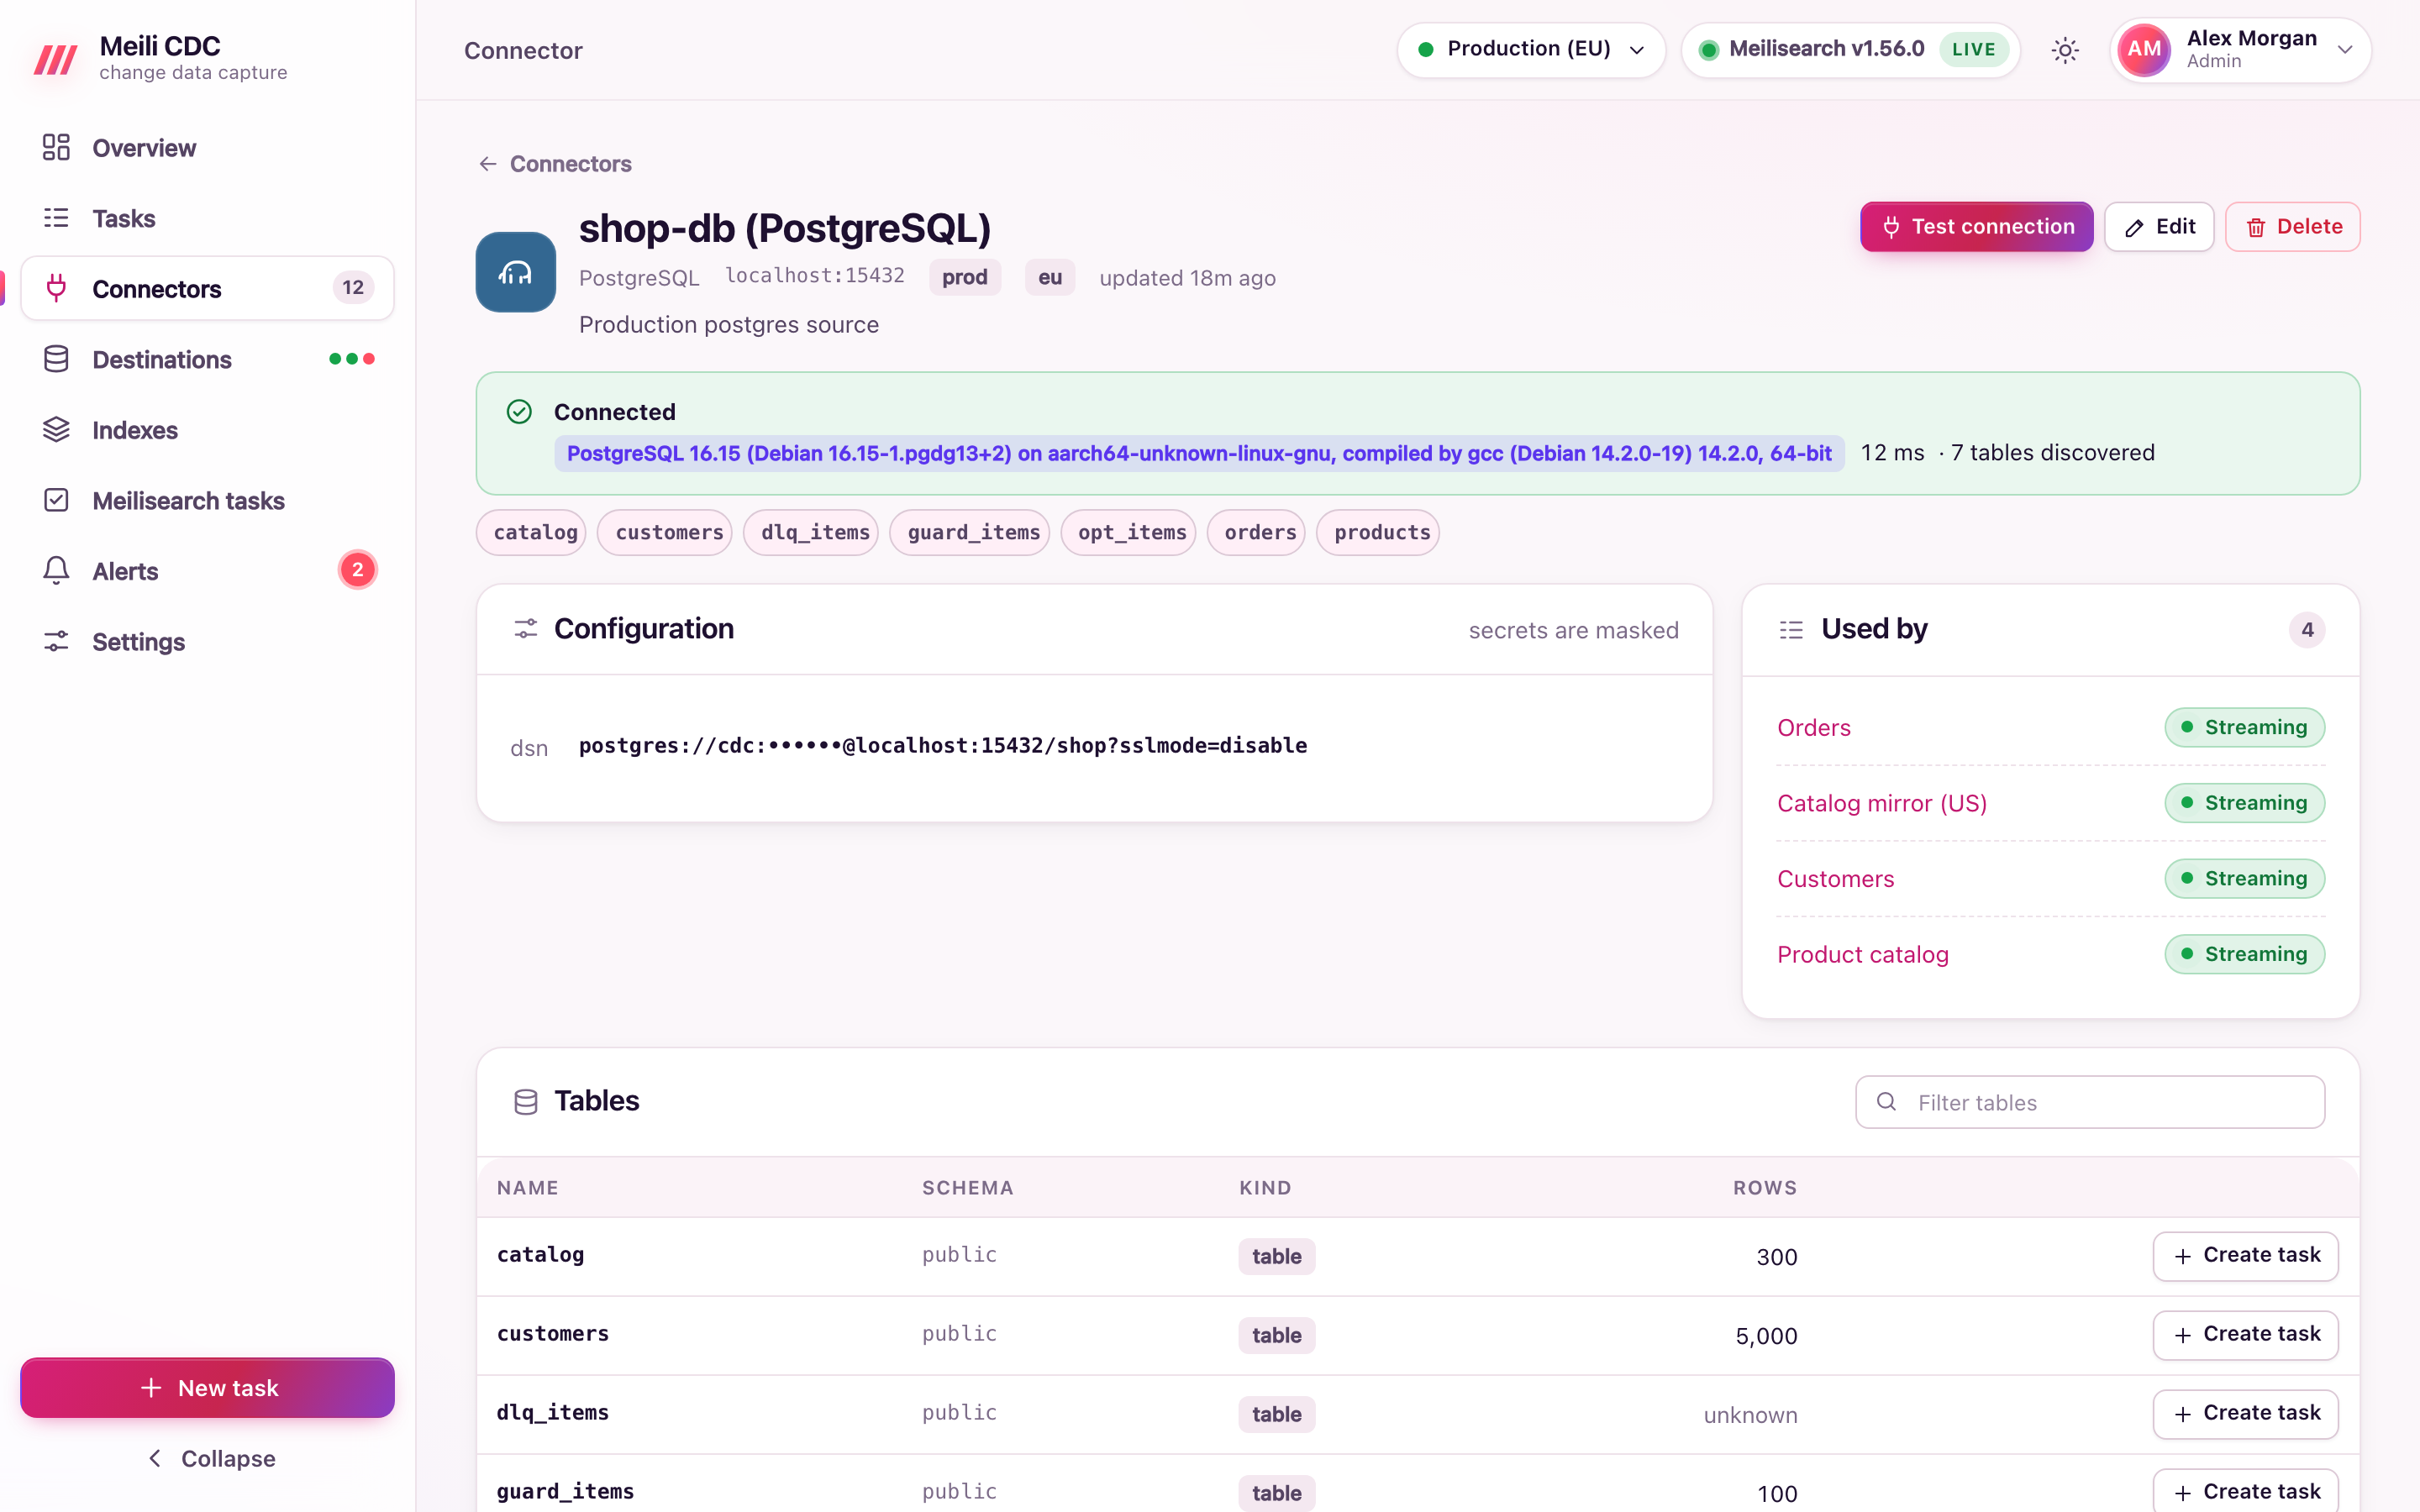
Task: Click the Alerts badge showing 2
Action: click(x=357, y=570)
